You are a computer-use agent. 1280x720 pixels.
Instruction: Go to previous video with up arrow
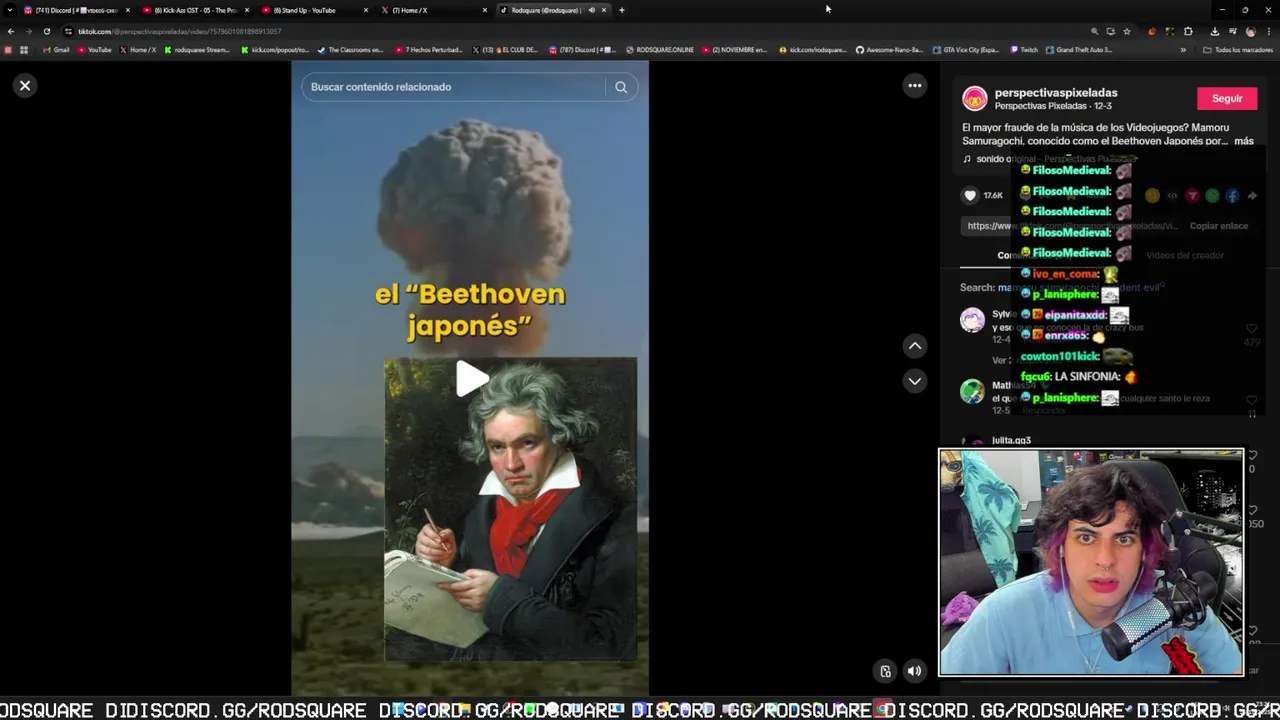(x=914, y=346)
